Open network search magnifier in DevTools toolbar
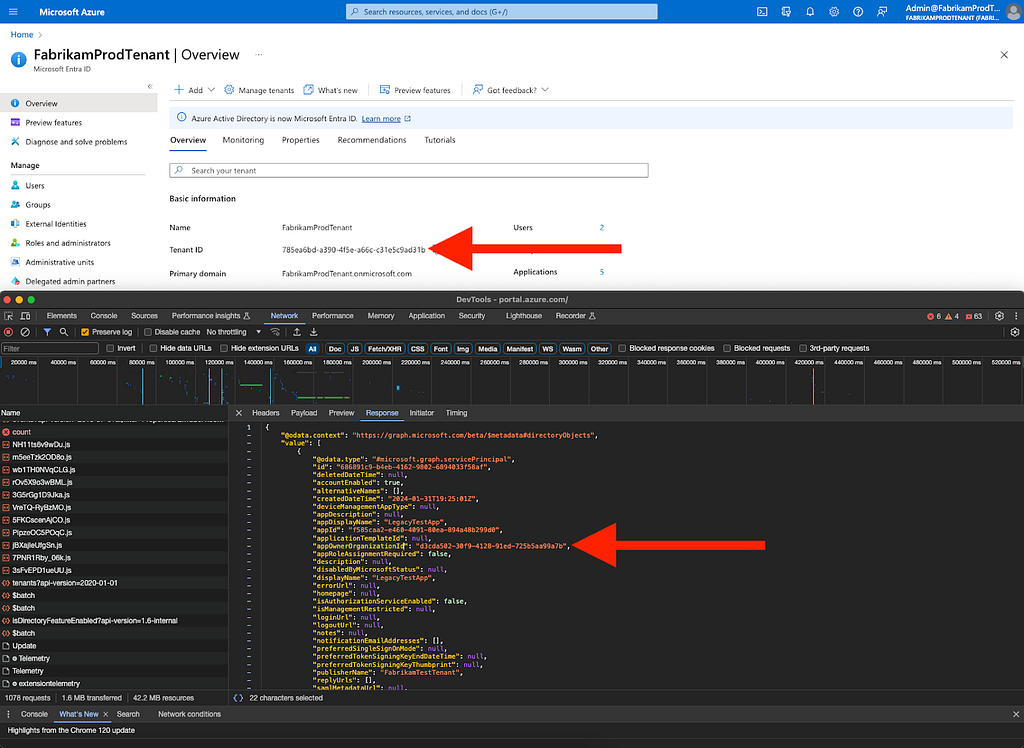 tap(63, 333)
